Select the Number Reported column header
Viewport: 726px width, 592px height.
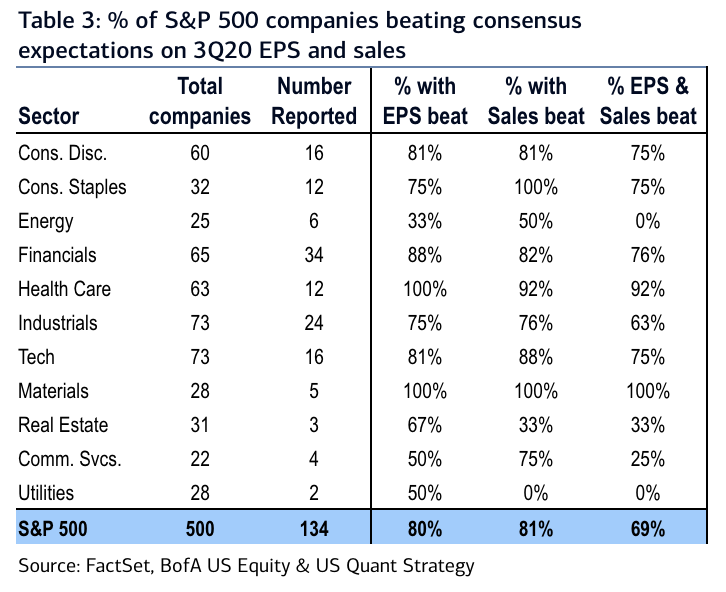[x=316, y=101]
